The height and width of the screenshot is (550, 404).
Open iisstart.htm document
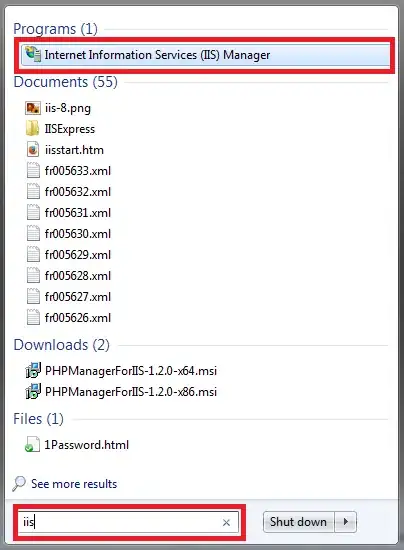[65, 150]
